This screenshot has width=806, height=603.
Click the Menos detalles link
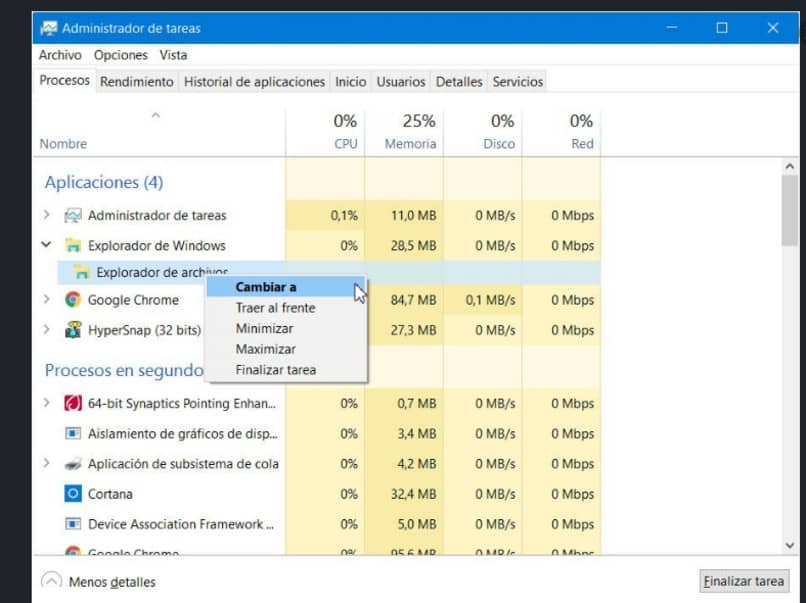112,582
